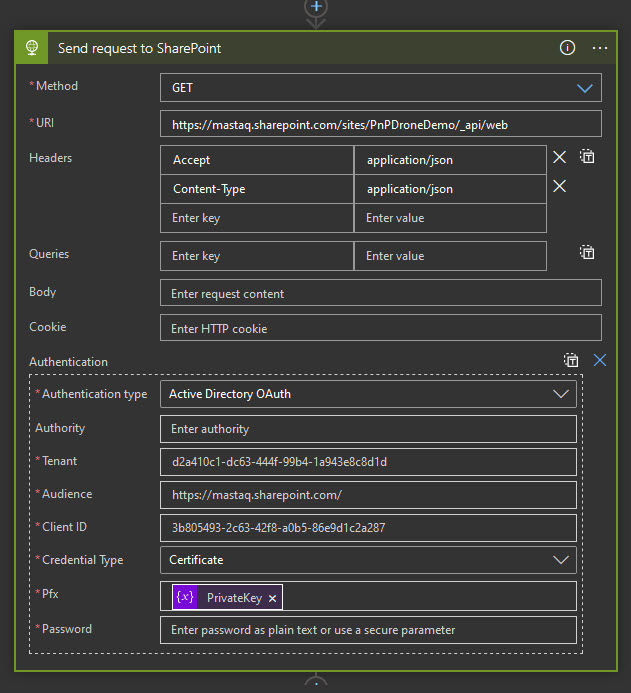Delete the Content-Type header row
This screenshot has width=631, height=693.
tap(560, 186)
